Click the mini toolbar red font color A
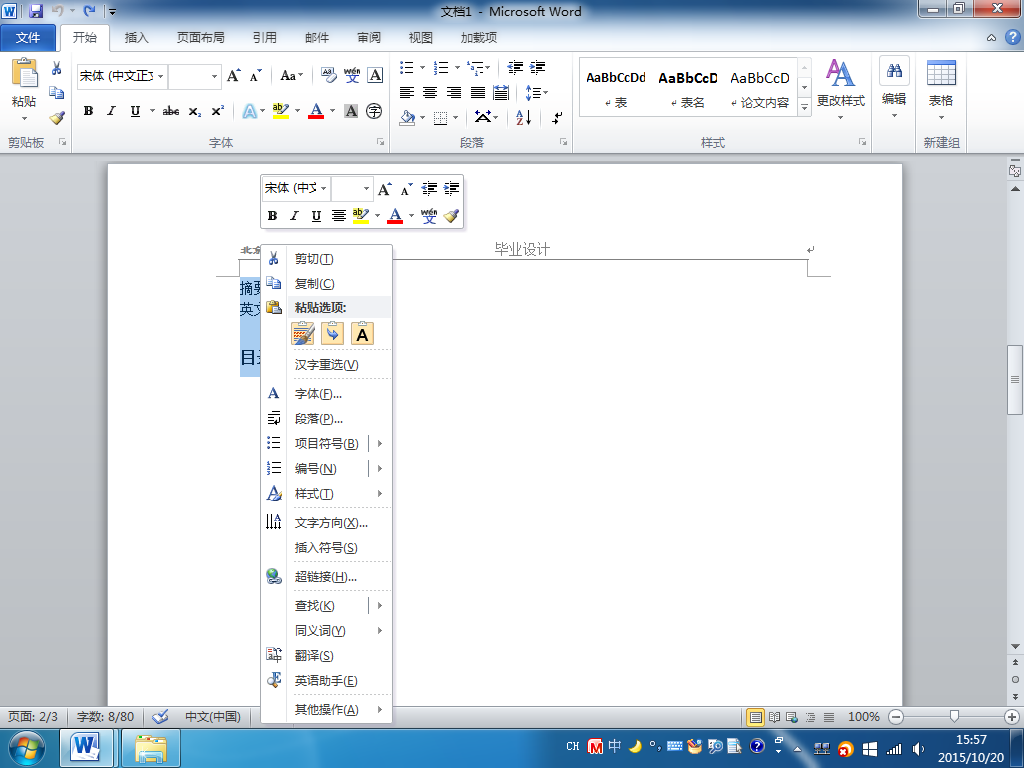The image size is (1024, 768). coord(394,216)
